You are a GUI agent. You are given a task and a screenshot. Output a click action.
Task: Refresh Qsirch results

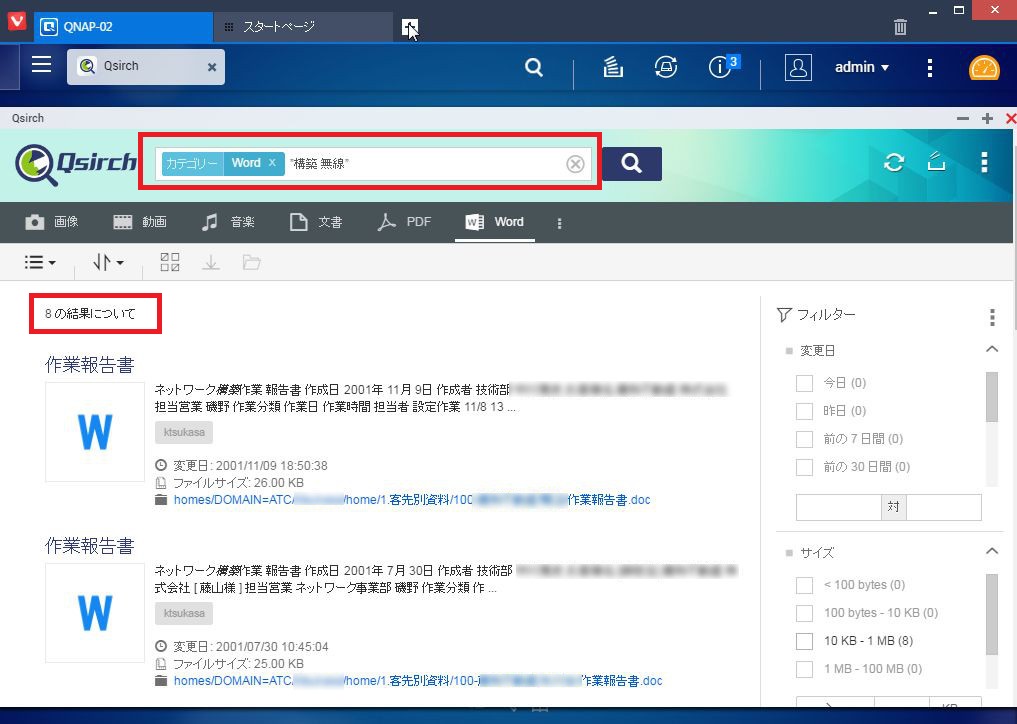point(894,162)
